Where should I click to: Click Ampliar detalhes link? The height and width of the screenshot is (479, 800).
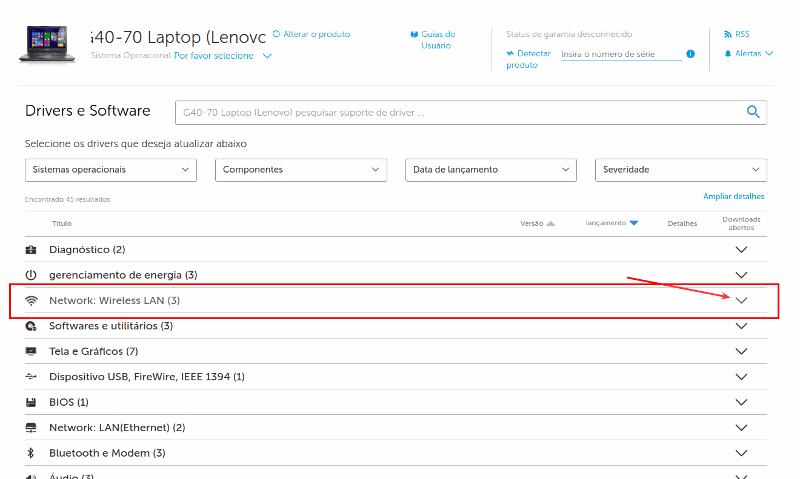click(734, 196)
